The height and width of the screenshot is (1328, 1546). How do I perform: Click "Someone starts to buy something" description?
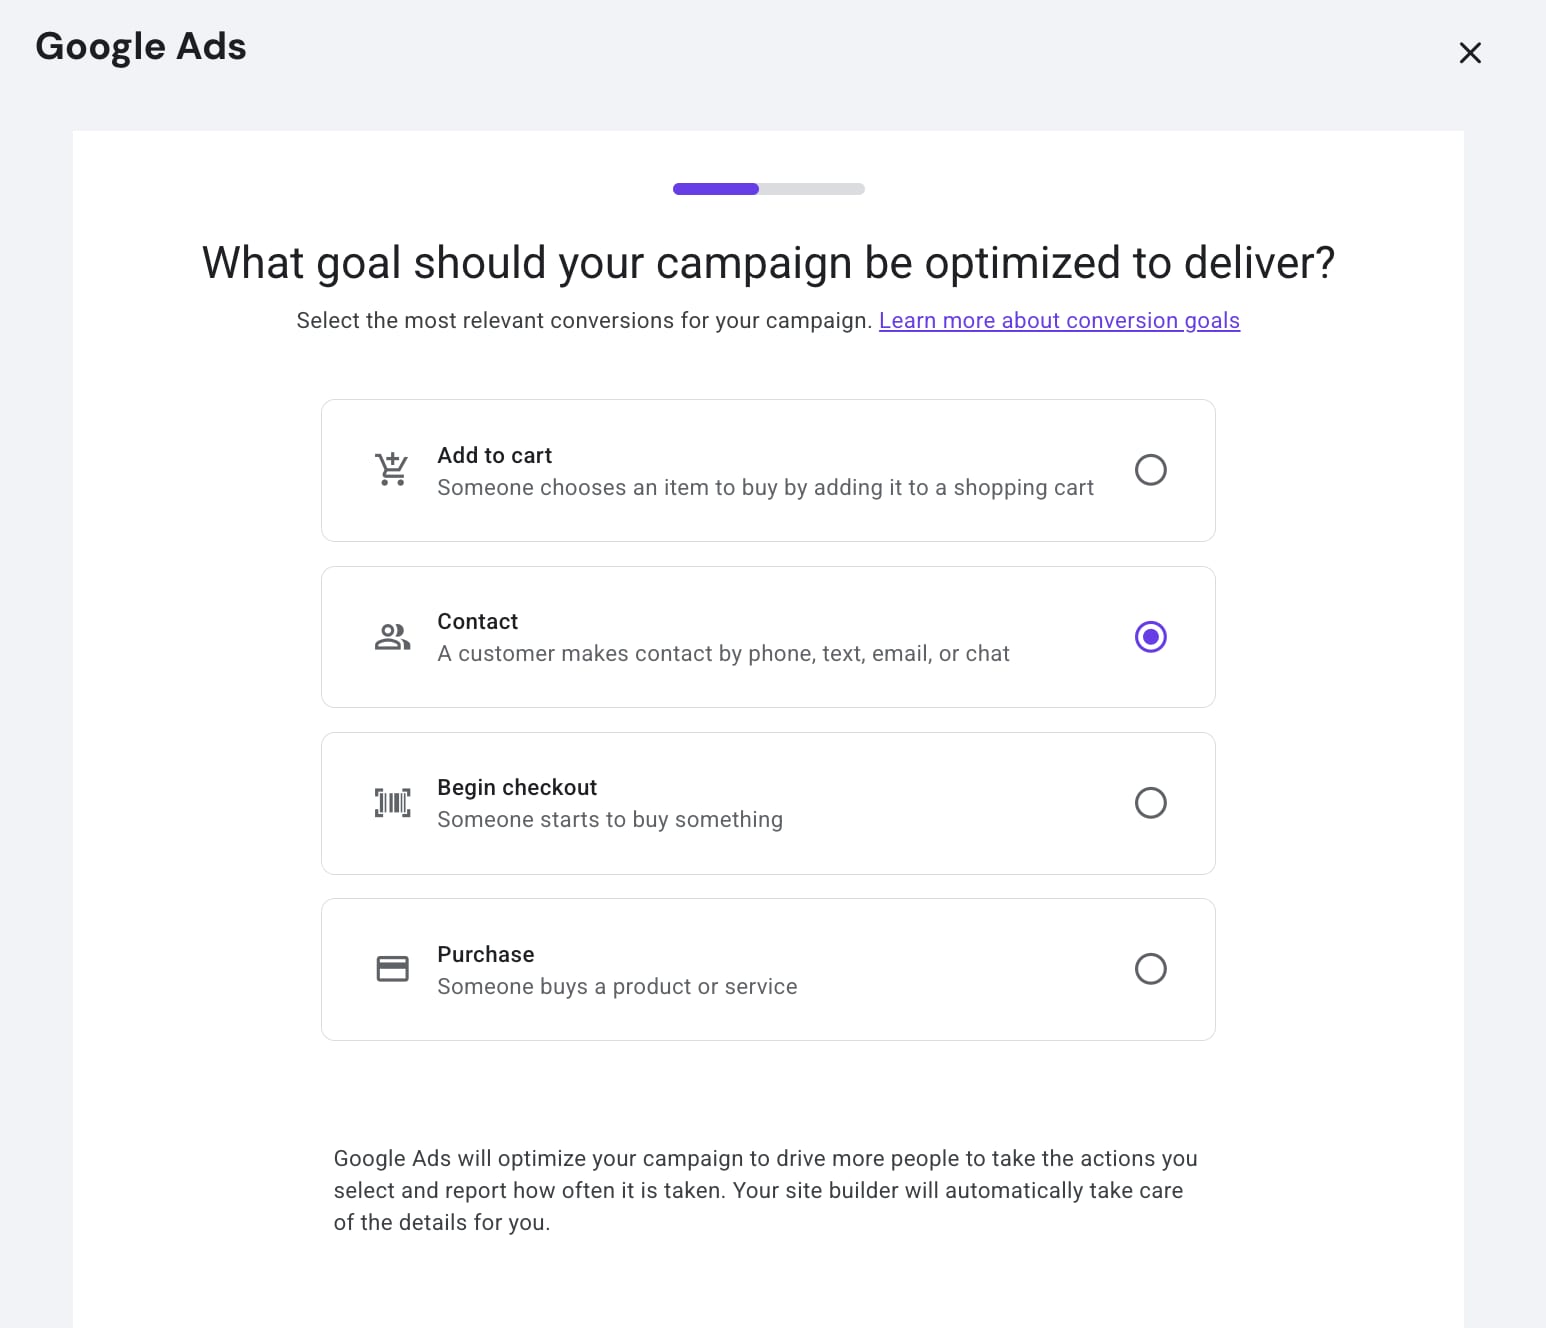pyautogui.click(x=609, y=820)
